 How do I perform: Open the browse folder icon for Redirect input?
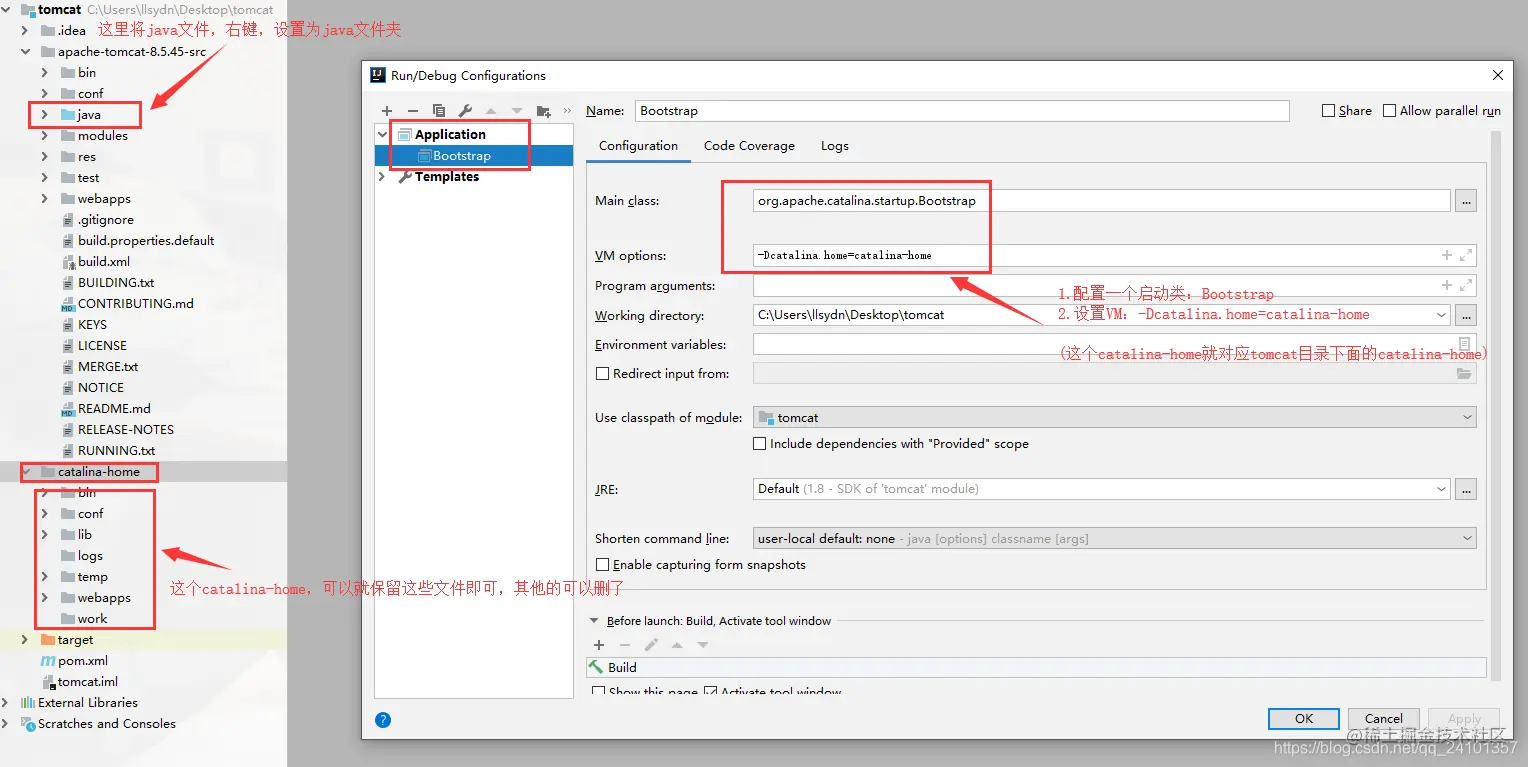(x=1464, y=374)
